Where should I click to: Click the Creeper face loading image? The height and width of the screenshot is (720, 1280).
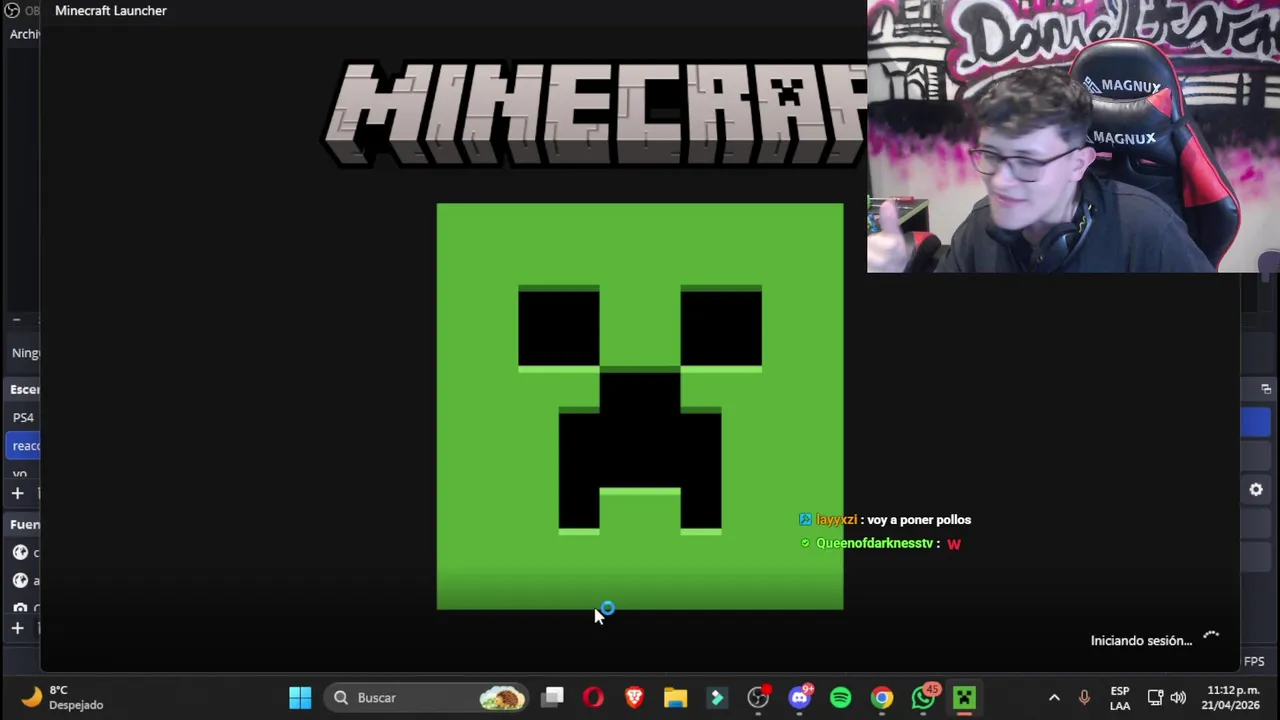pos(640,406)
